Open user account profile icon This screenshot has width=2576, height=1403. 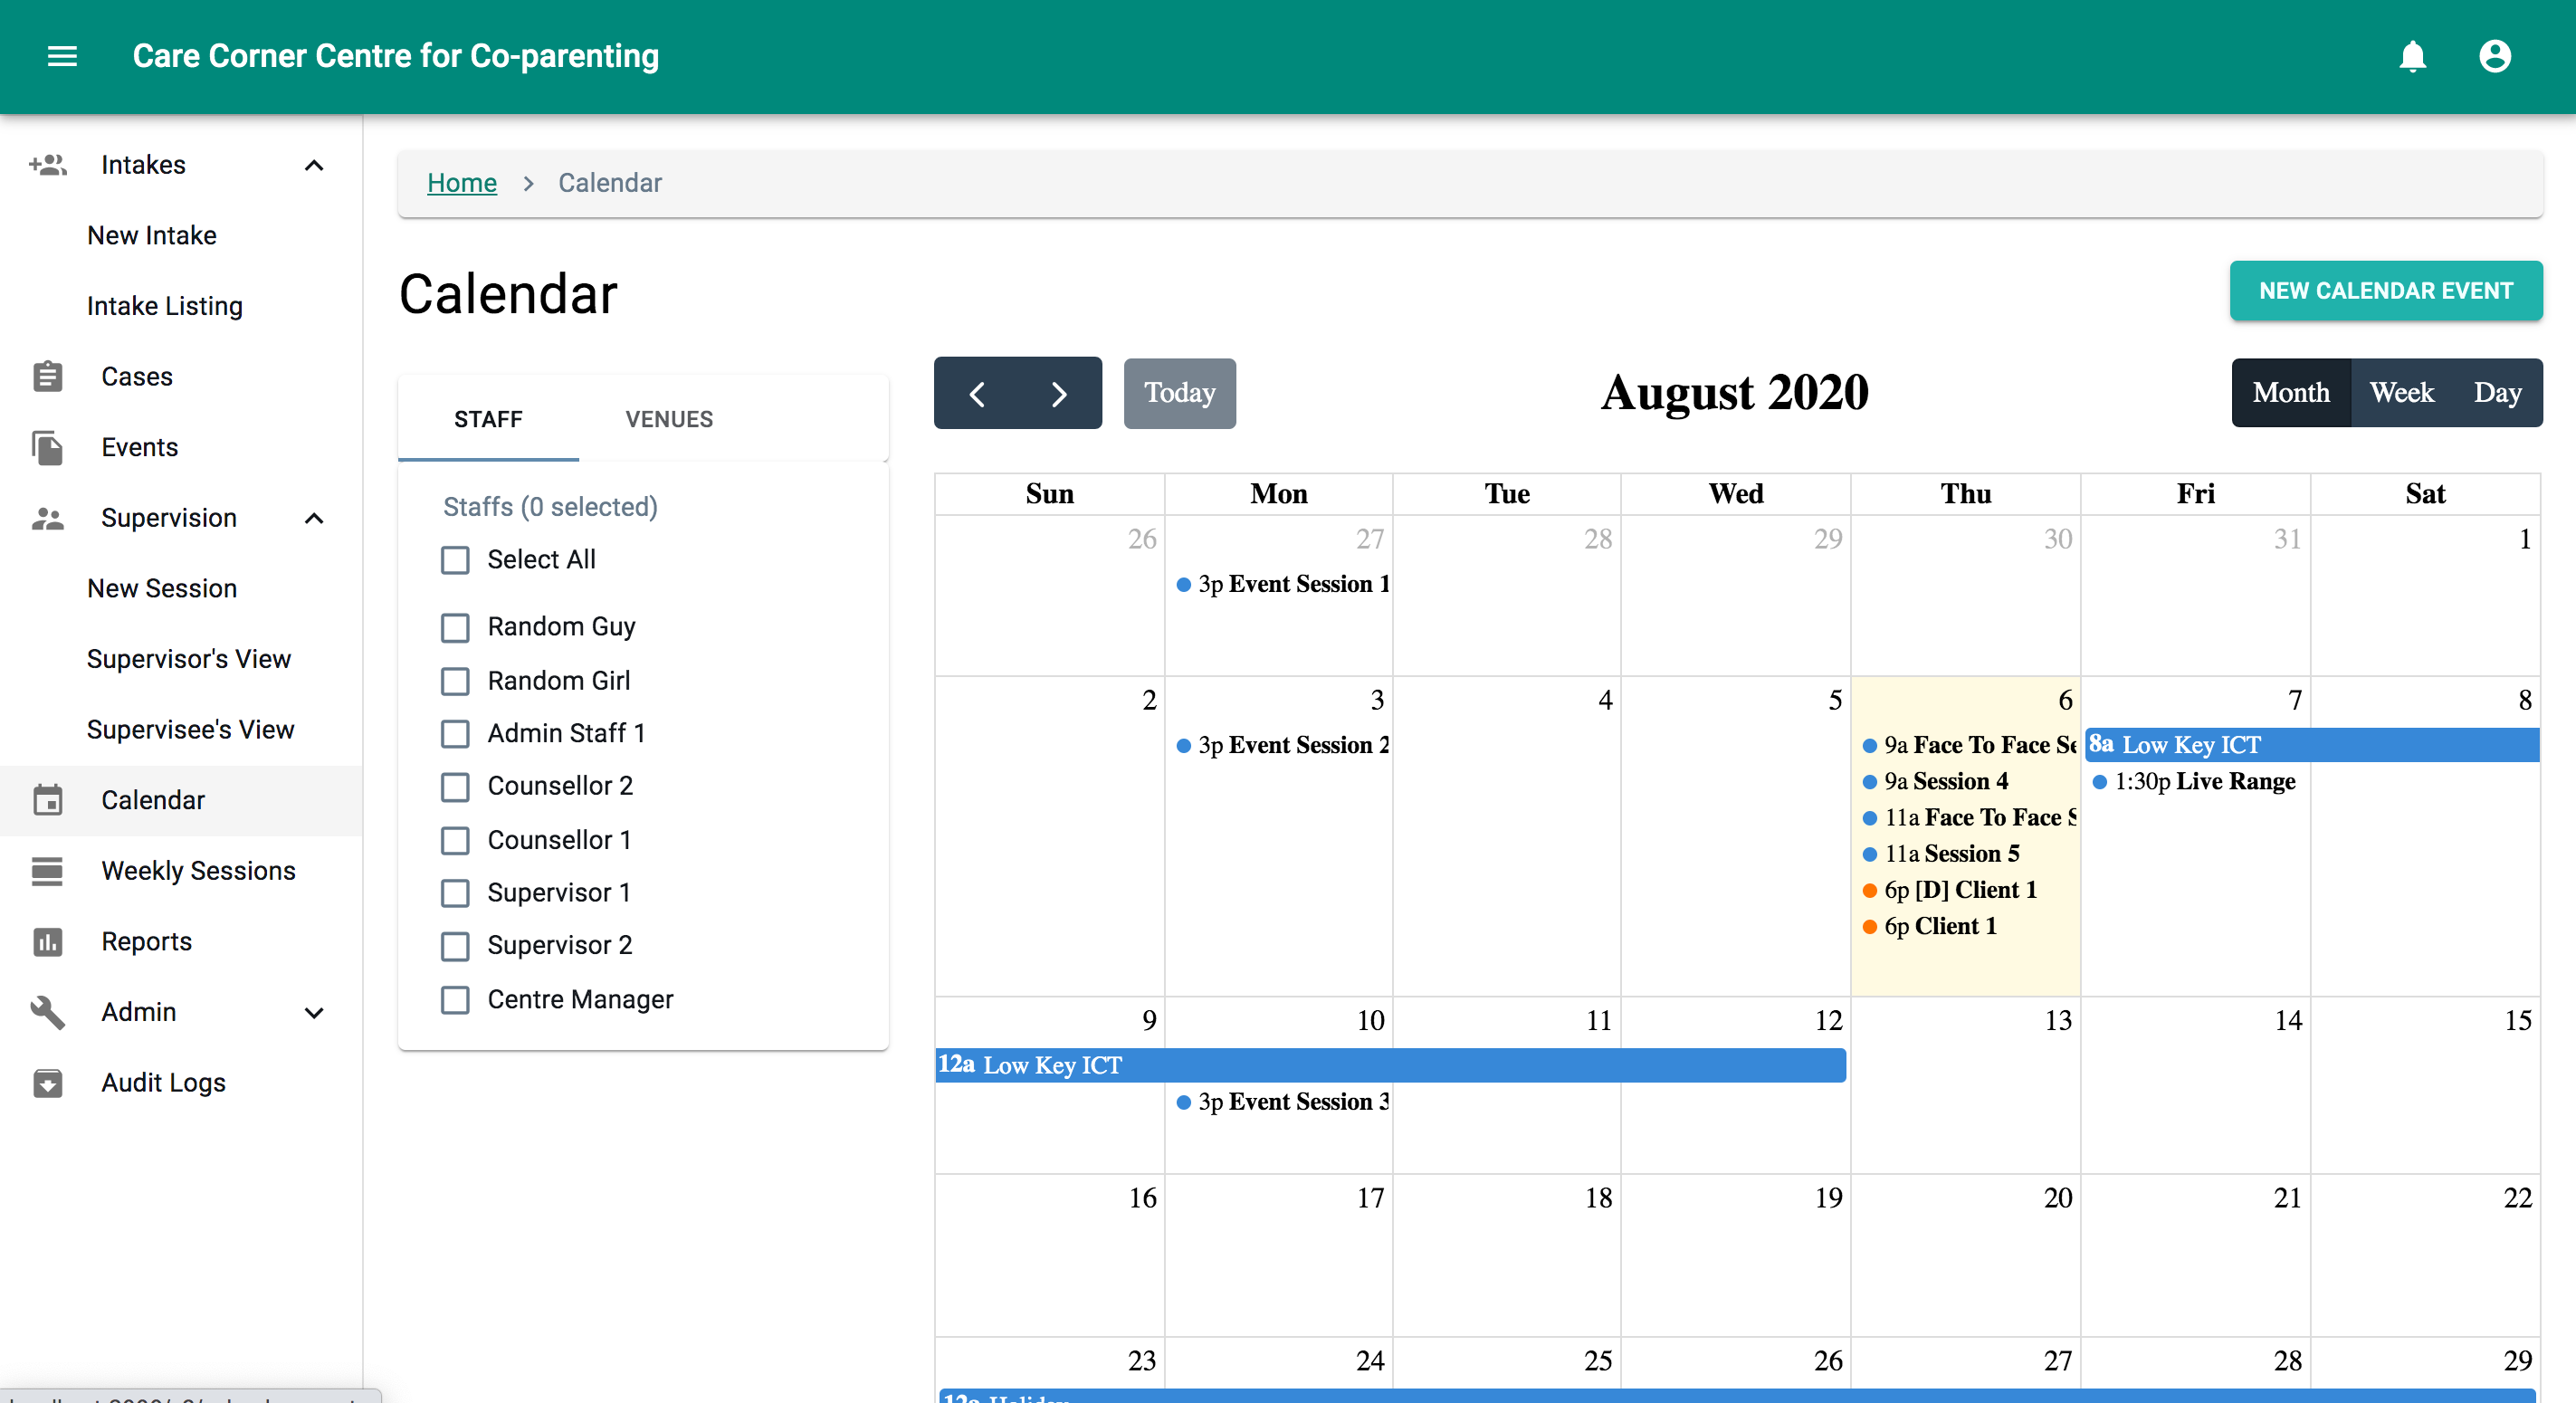tap(2494, 56)
